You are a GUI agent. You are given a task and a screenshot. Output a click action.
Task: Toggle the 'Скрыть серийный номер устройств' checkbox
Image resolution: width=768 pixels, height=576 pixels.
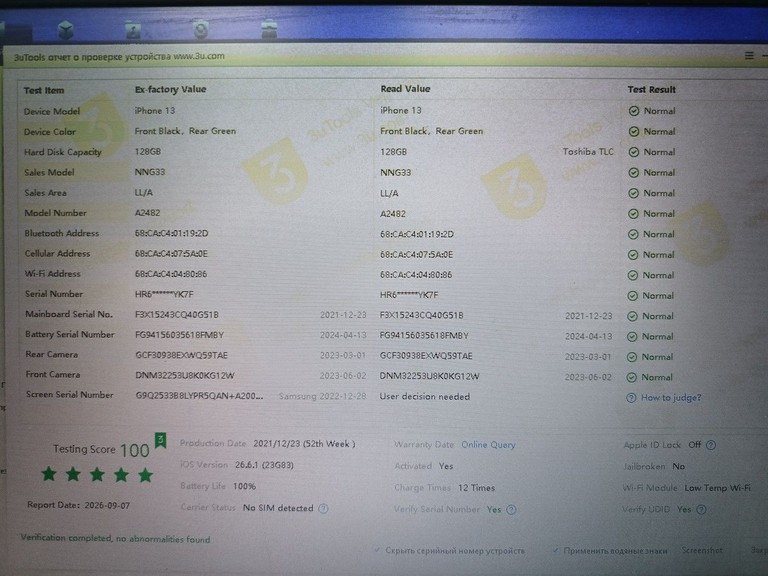[x=377, y=550]
